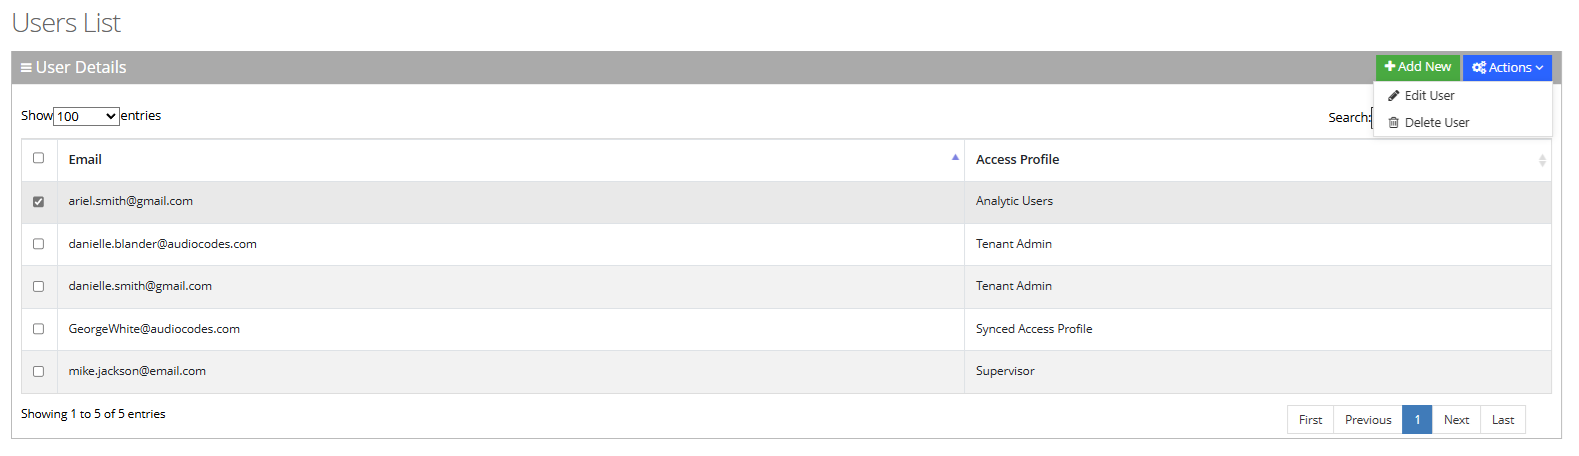The width and height of the screenshot is (1579, 456).
Task: Open the Show entries count dropdown
Action: point(86,117)
